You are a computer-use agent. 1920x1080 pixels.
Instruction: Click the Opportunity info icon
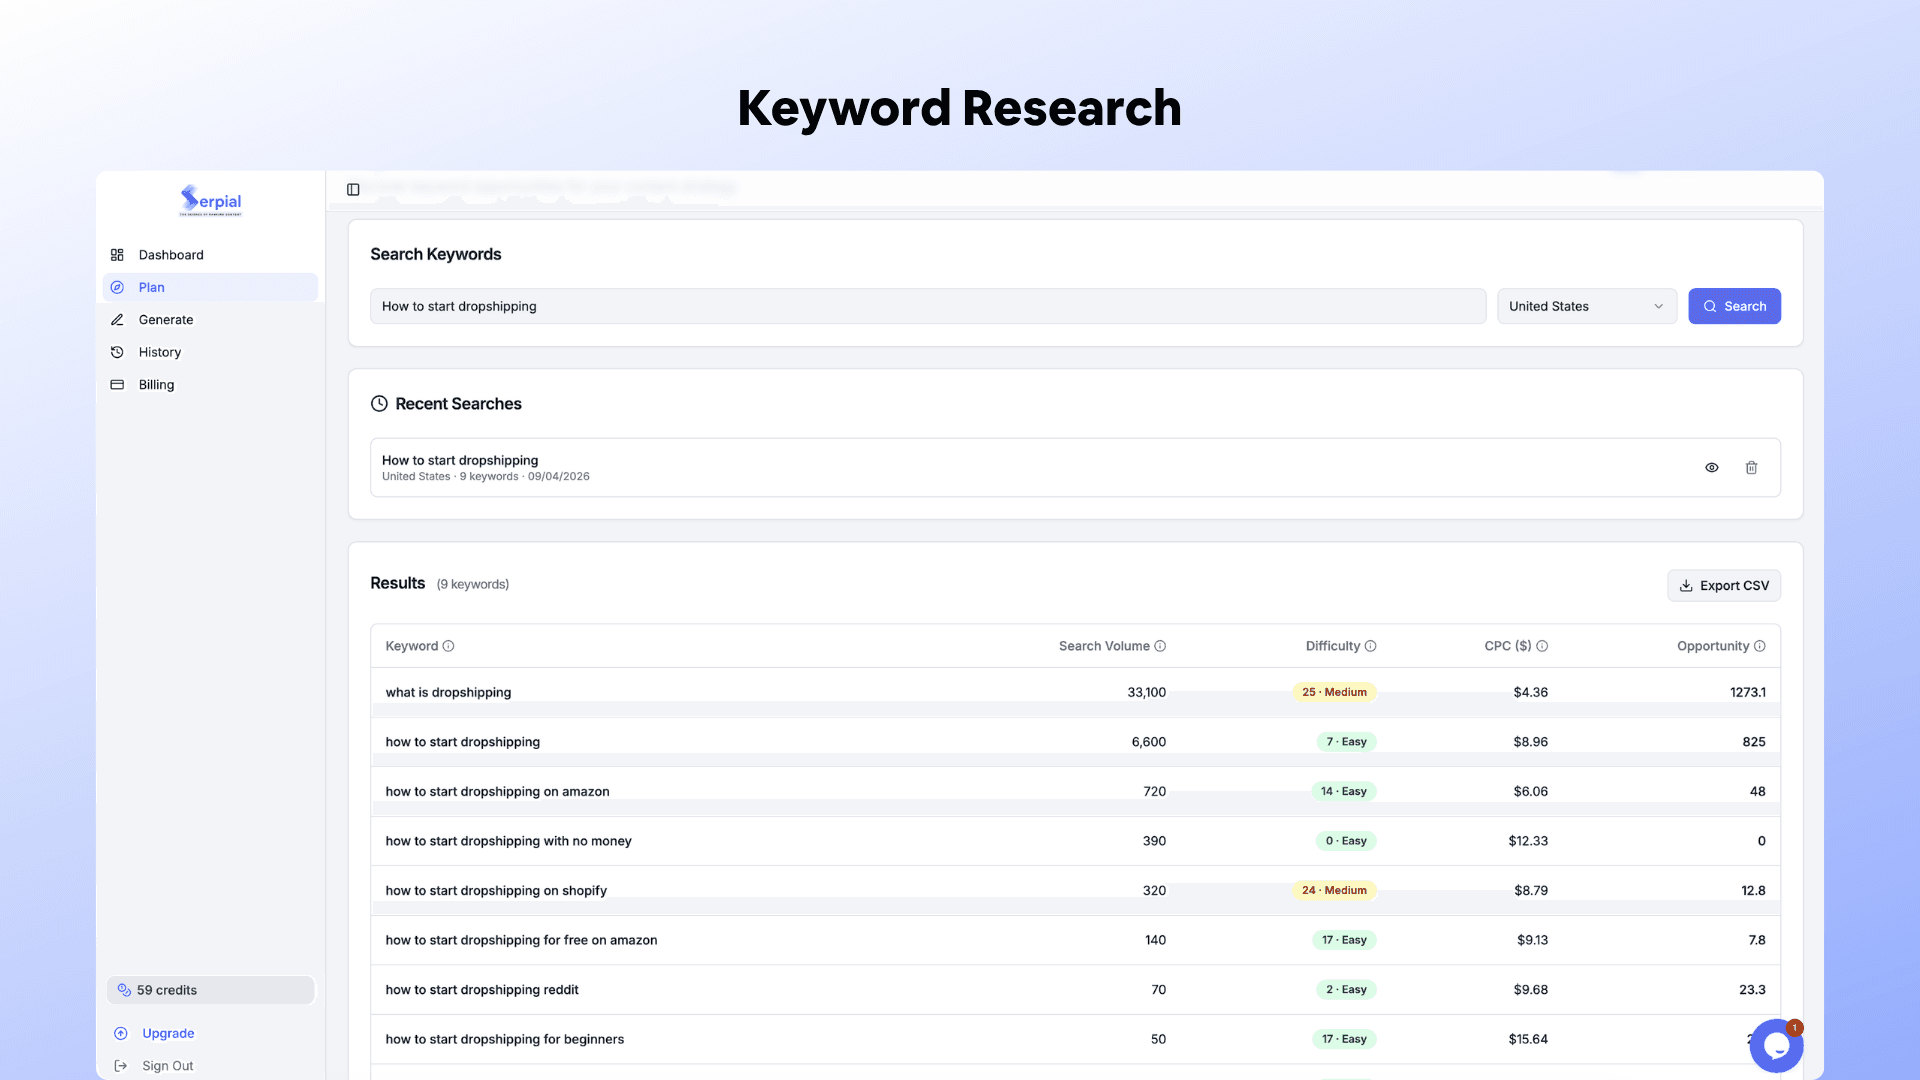tap(1759, 646)
